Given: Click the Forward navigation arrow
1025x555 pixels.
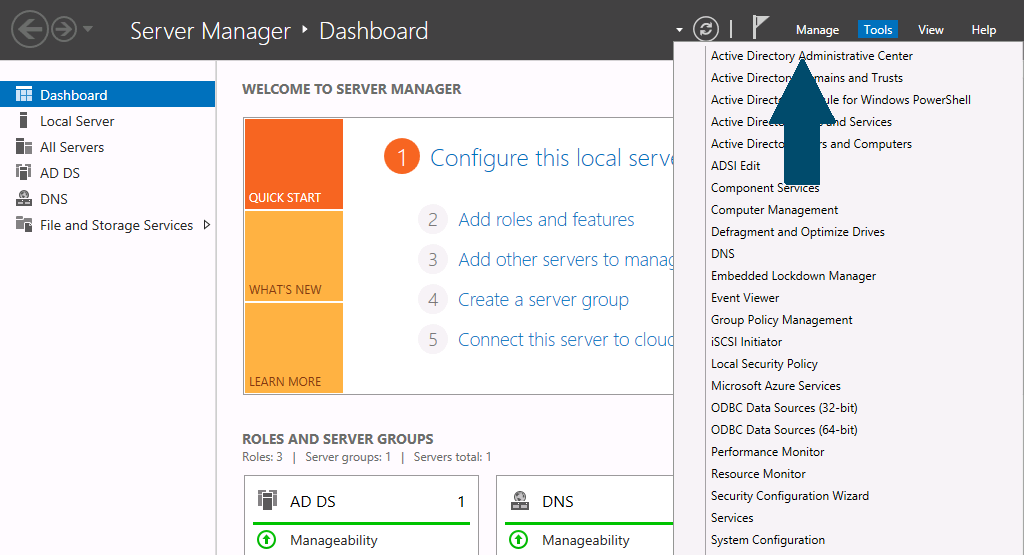Looking at the screenshot, I should pyautogui.click(x=64, y=29).
